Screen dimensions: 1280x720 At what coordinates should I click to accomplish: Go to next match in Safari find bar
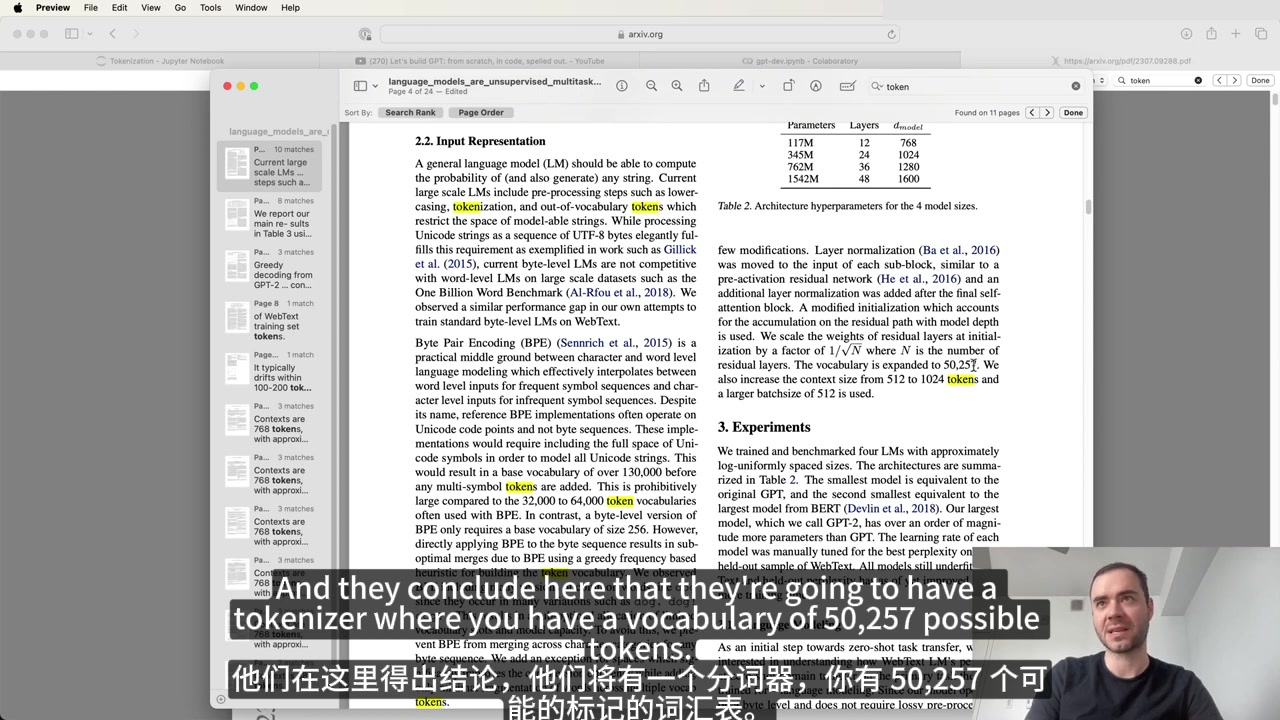(x=1234, y=80)
